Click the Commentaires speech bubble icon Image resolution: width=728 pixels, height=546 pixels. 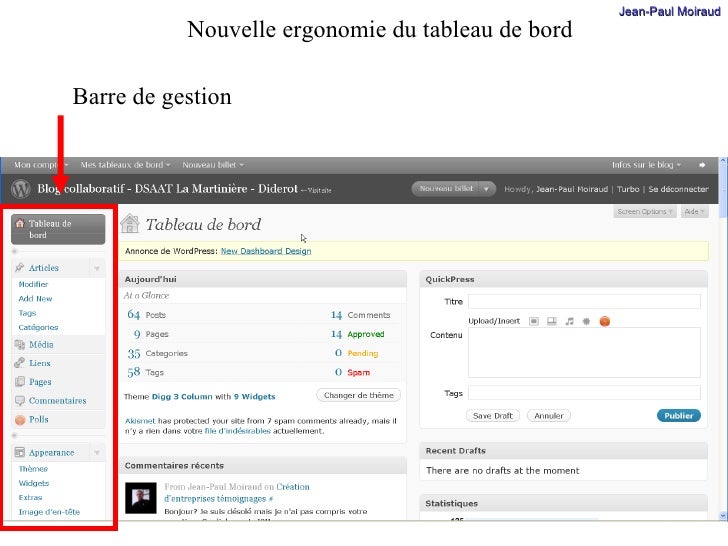(20, 400)
